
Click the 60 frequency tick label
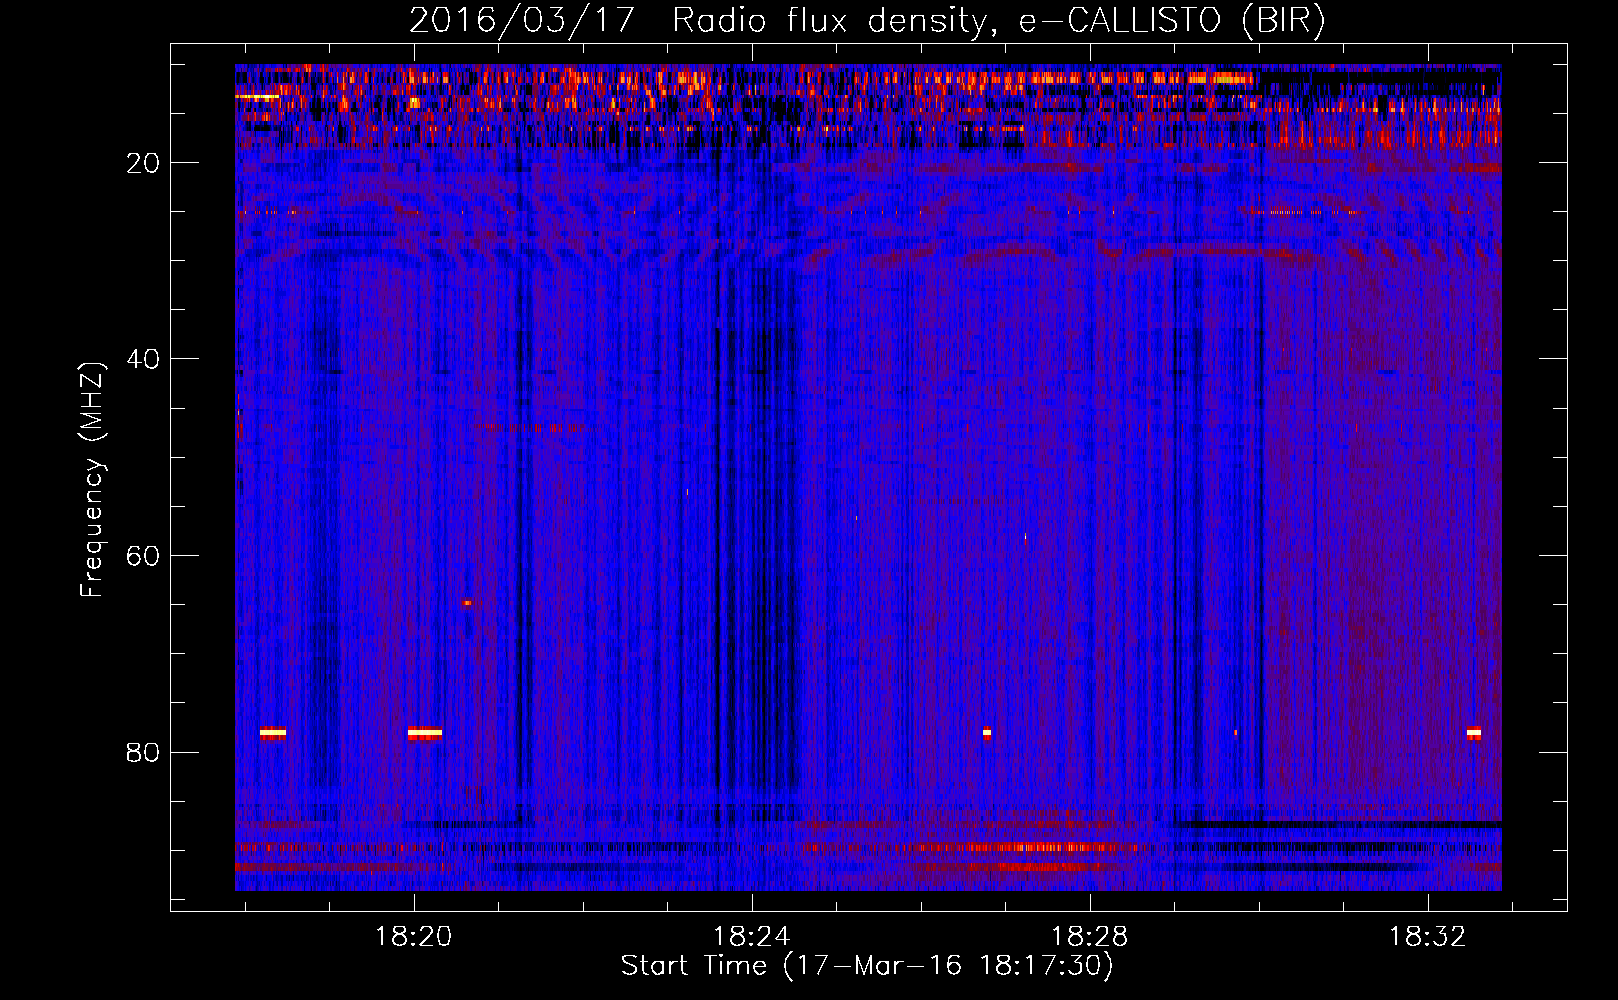point(144,556)
